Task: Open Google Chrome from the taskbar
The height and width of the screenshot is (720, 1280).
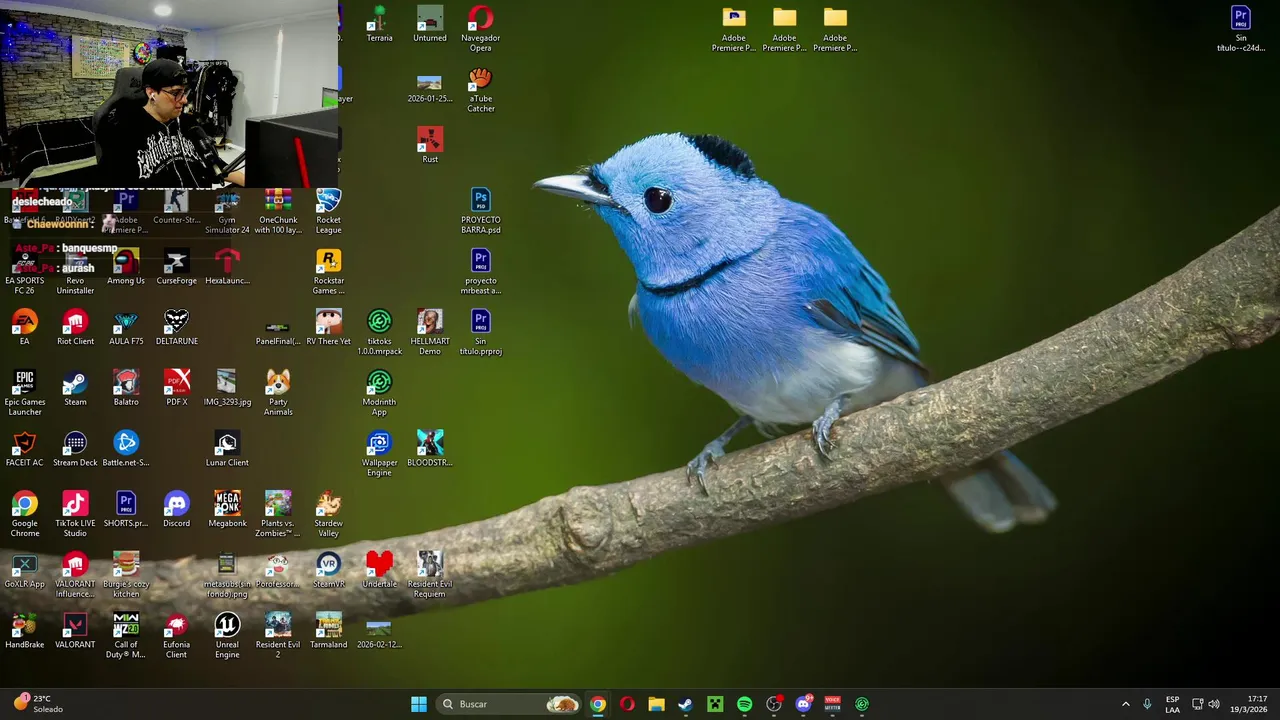Action: click(597, 704)
